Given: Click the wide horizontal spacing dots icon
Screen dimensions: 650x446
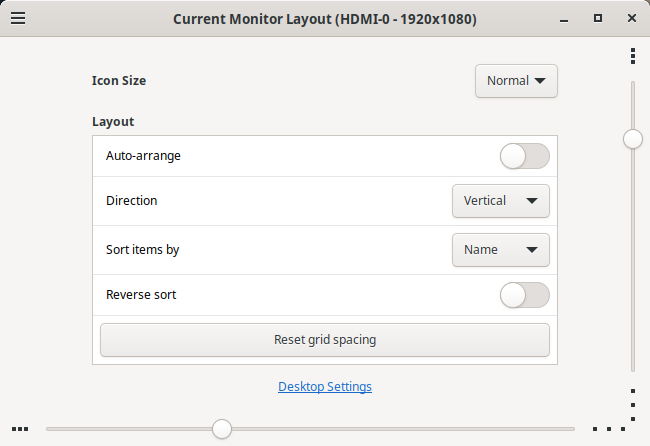Looking at the screenshot, I should 608,429.
